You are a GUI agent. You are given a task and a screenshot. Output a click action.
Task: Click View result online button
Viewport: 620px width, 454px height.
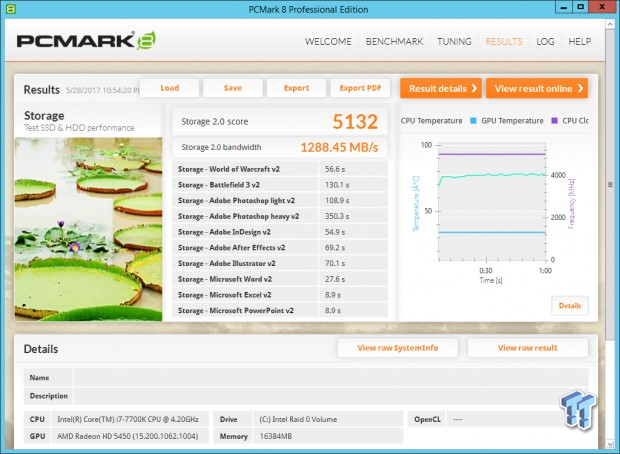pyautogui.click(x=537, y=88)
